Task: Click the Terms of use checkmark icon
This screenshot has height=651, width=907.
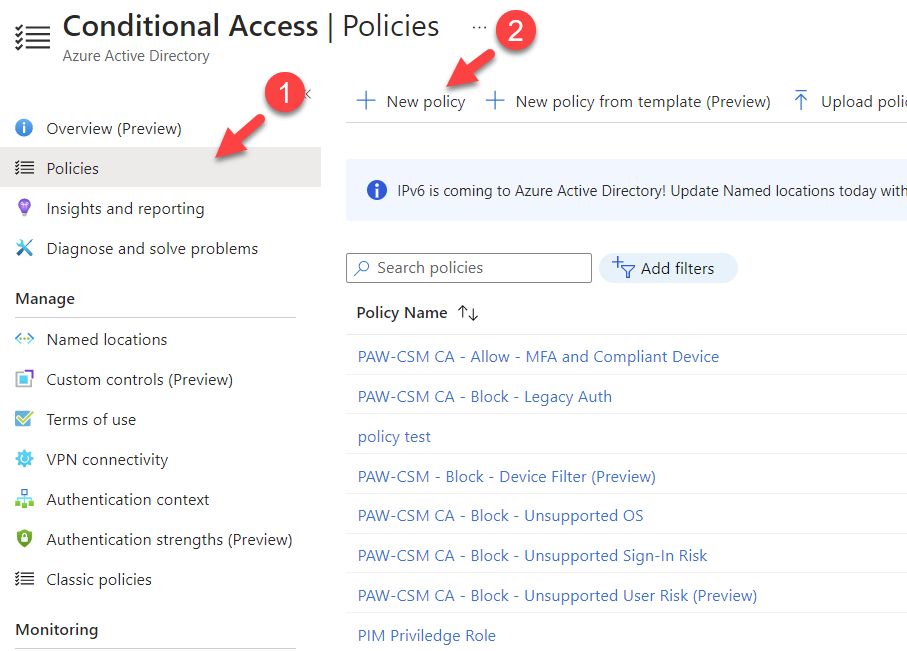Action: tap(25, 419)
